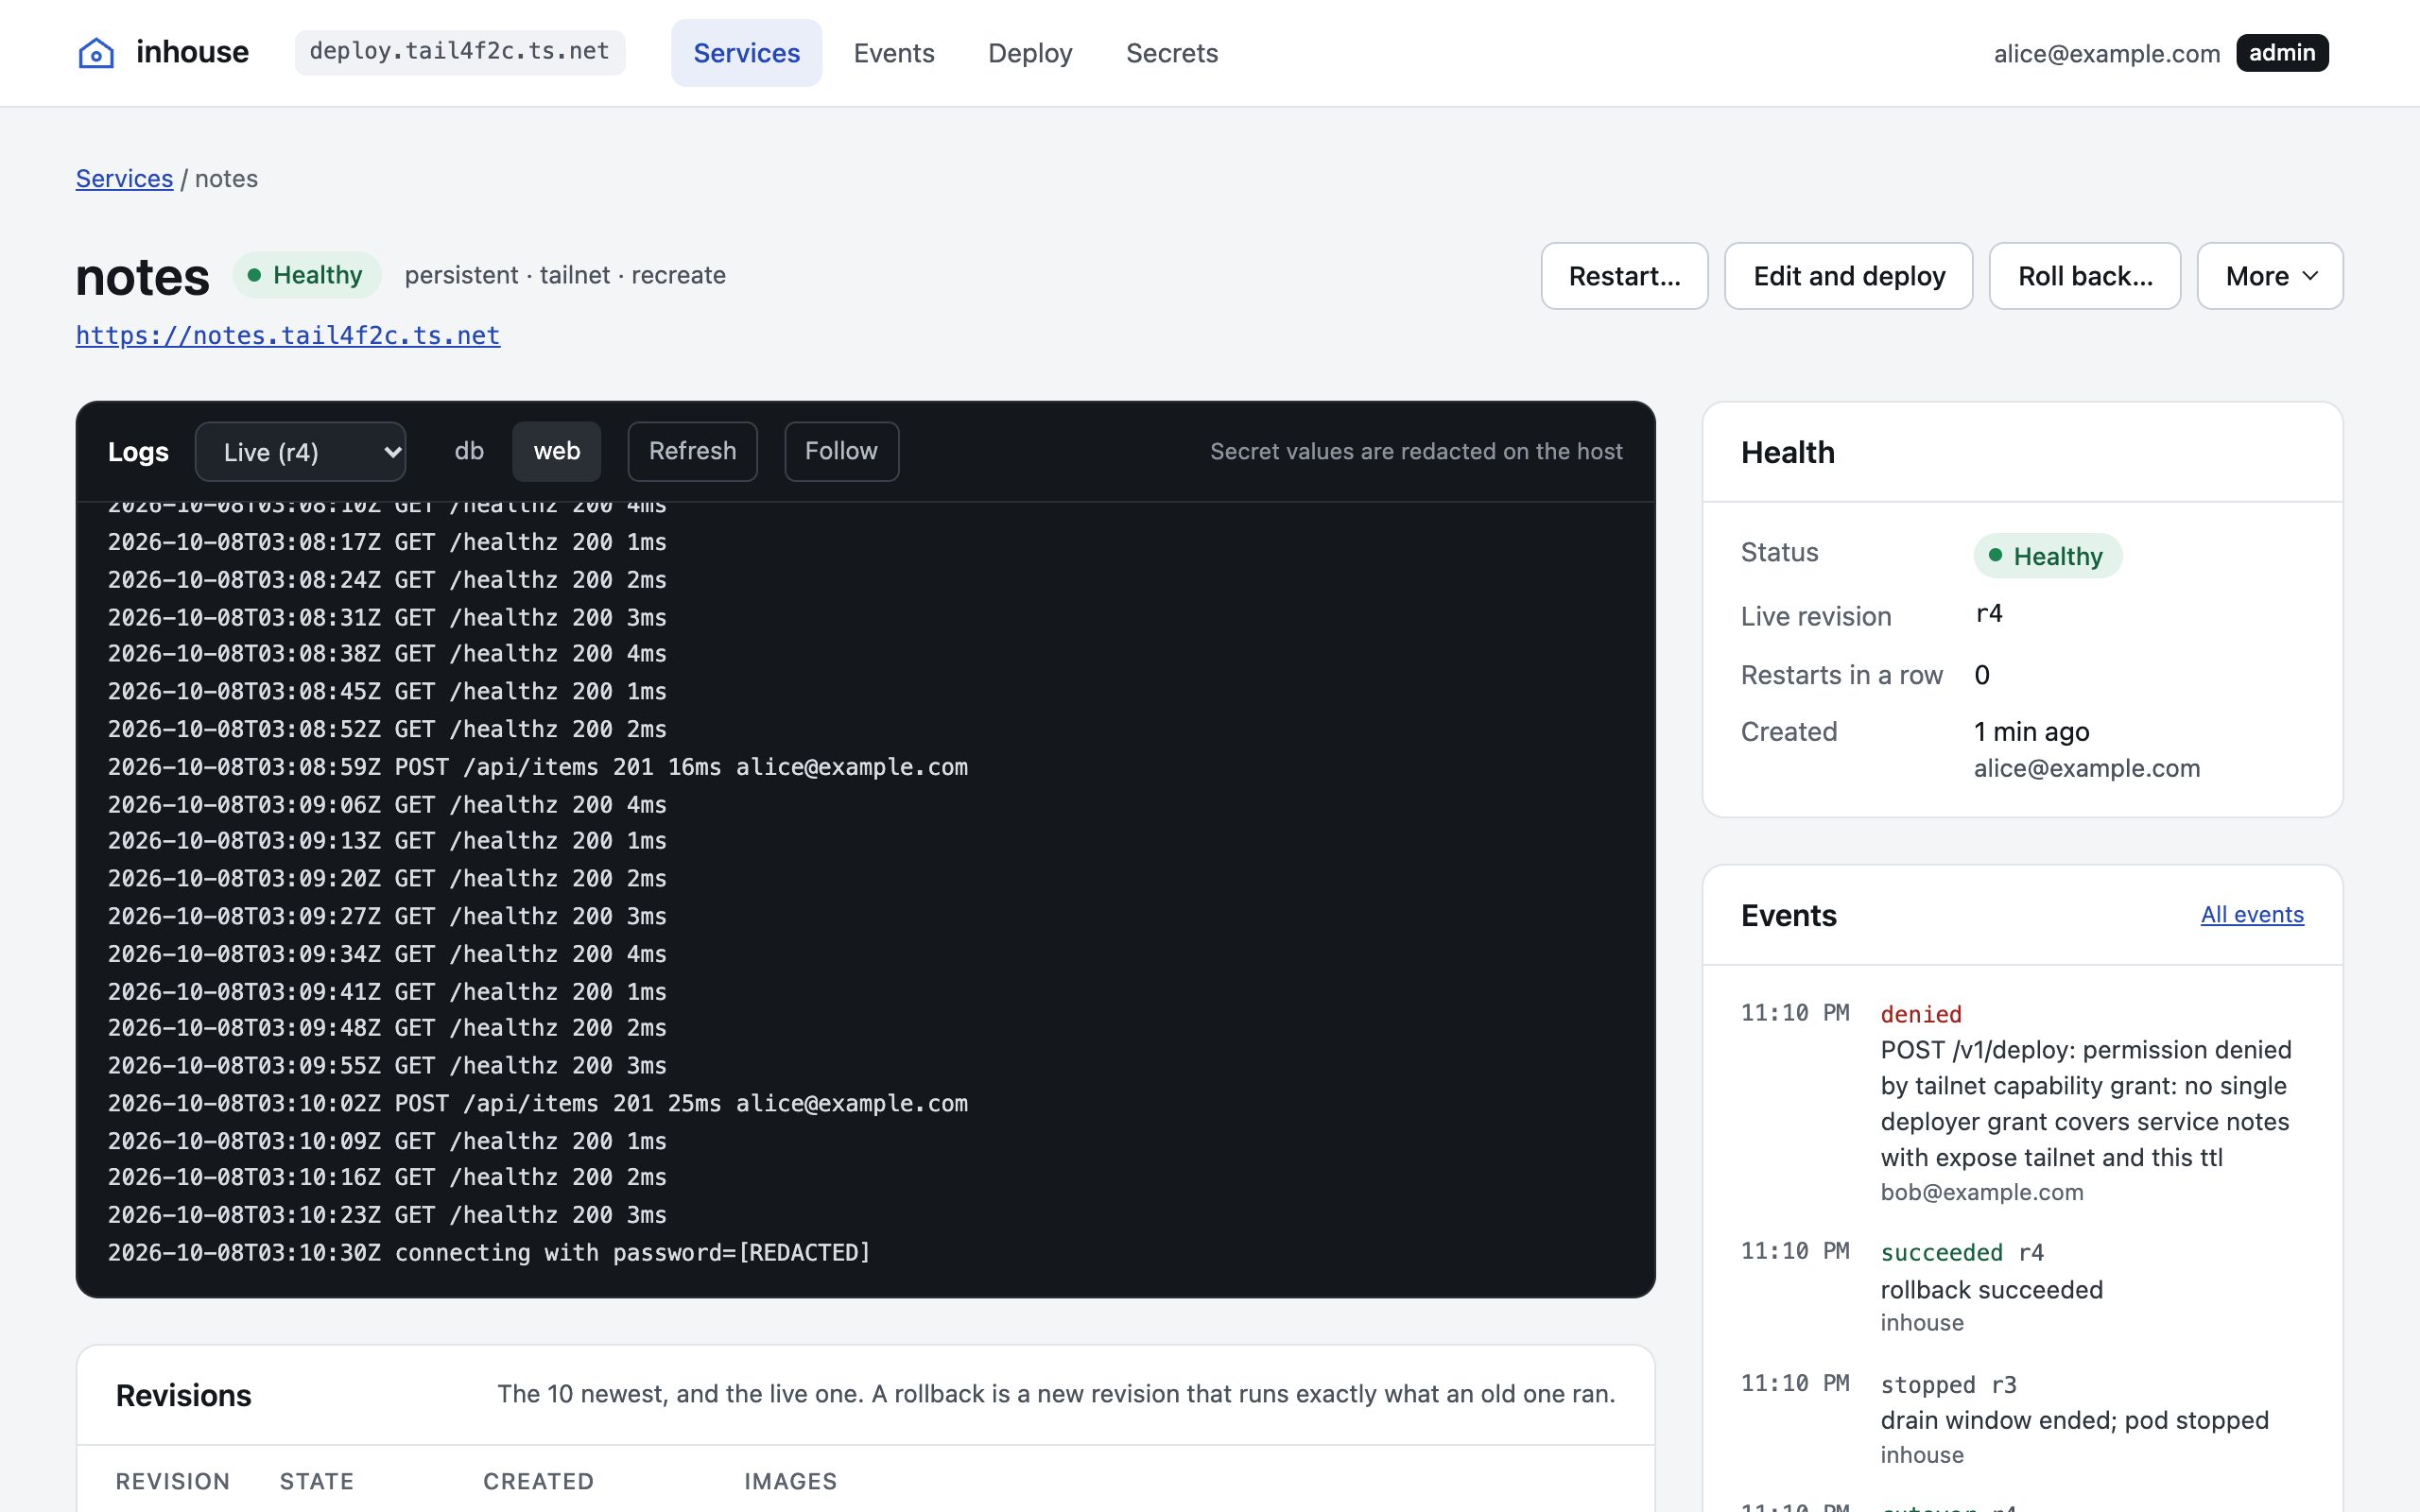This screenshot has height=1512, width=2420.
Task: Click the 'rollback succeeded' event text
Action: click(x=1991, y=1290)
